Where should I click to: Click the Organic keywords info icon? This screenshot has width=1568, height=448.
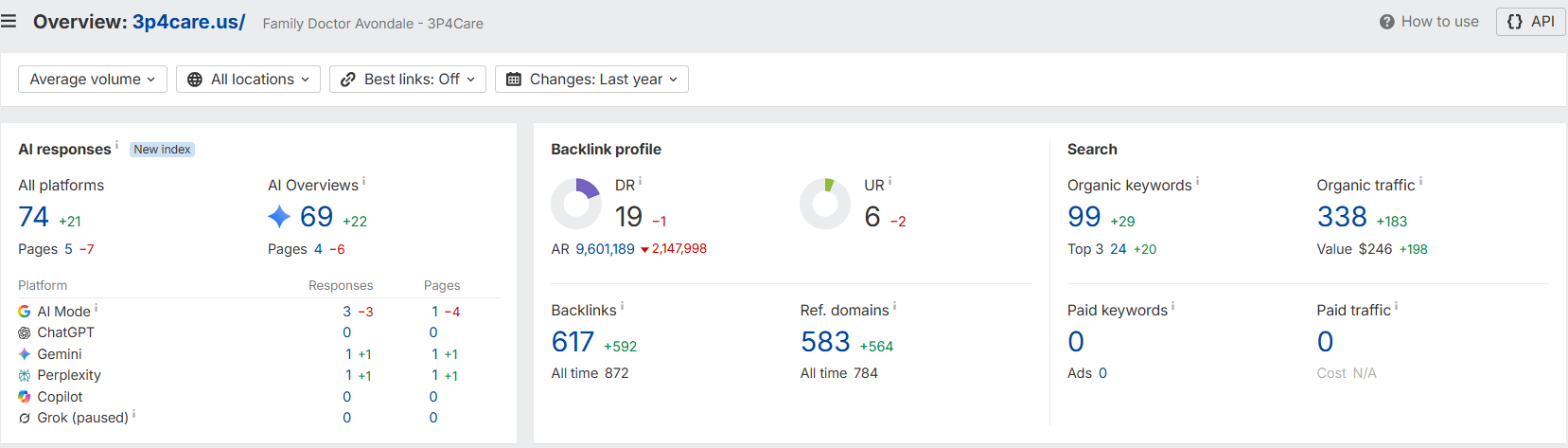[x=1197, y=182]
